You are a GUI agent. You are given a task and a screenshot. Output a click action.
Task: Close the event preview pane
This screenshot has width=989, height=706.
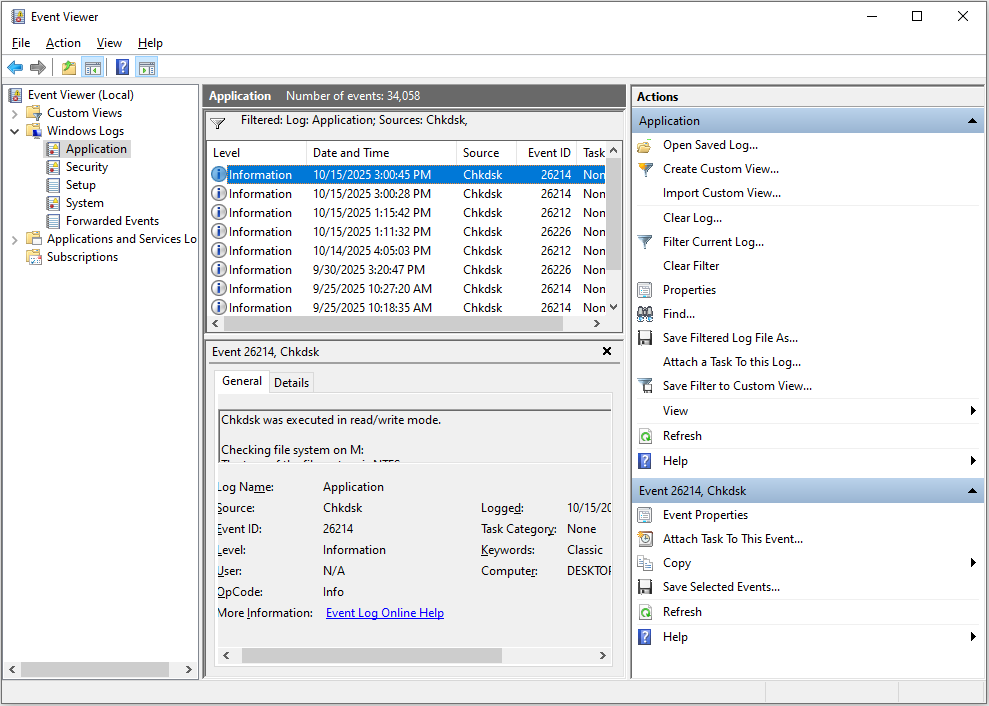(607, 351)
